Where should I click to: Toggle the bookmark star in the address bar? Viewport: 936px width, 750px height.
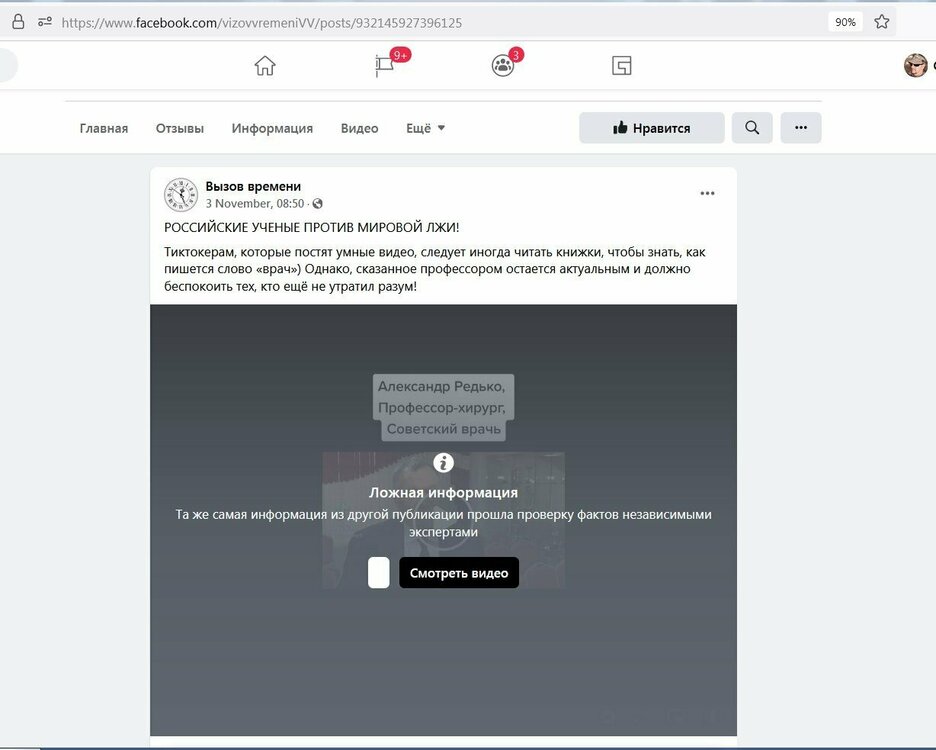[881, 19]
